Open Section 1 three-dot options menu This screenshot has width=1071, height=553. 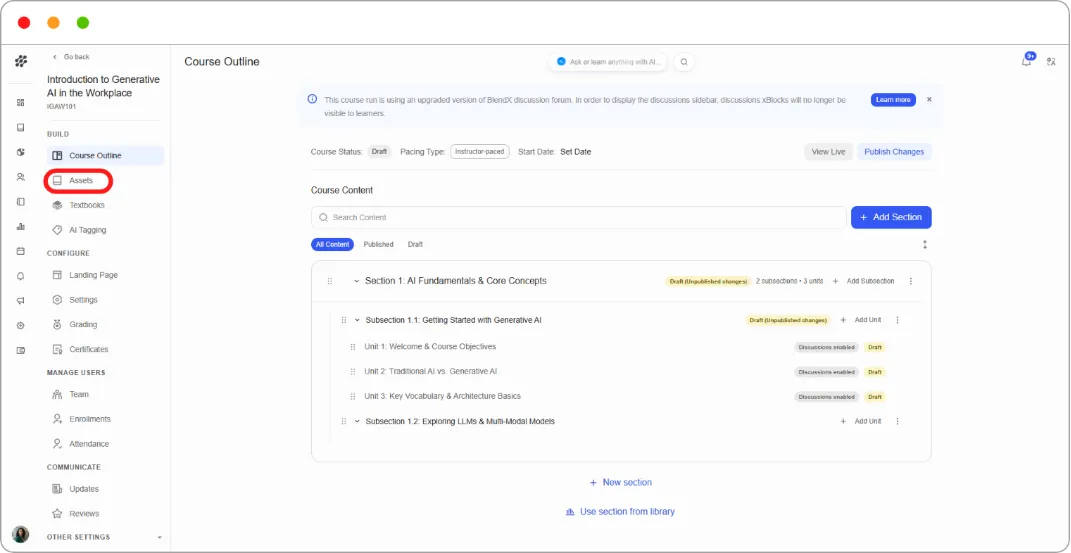click(x=910, y=281)
